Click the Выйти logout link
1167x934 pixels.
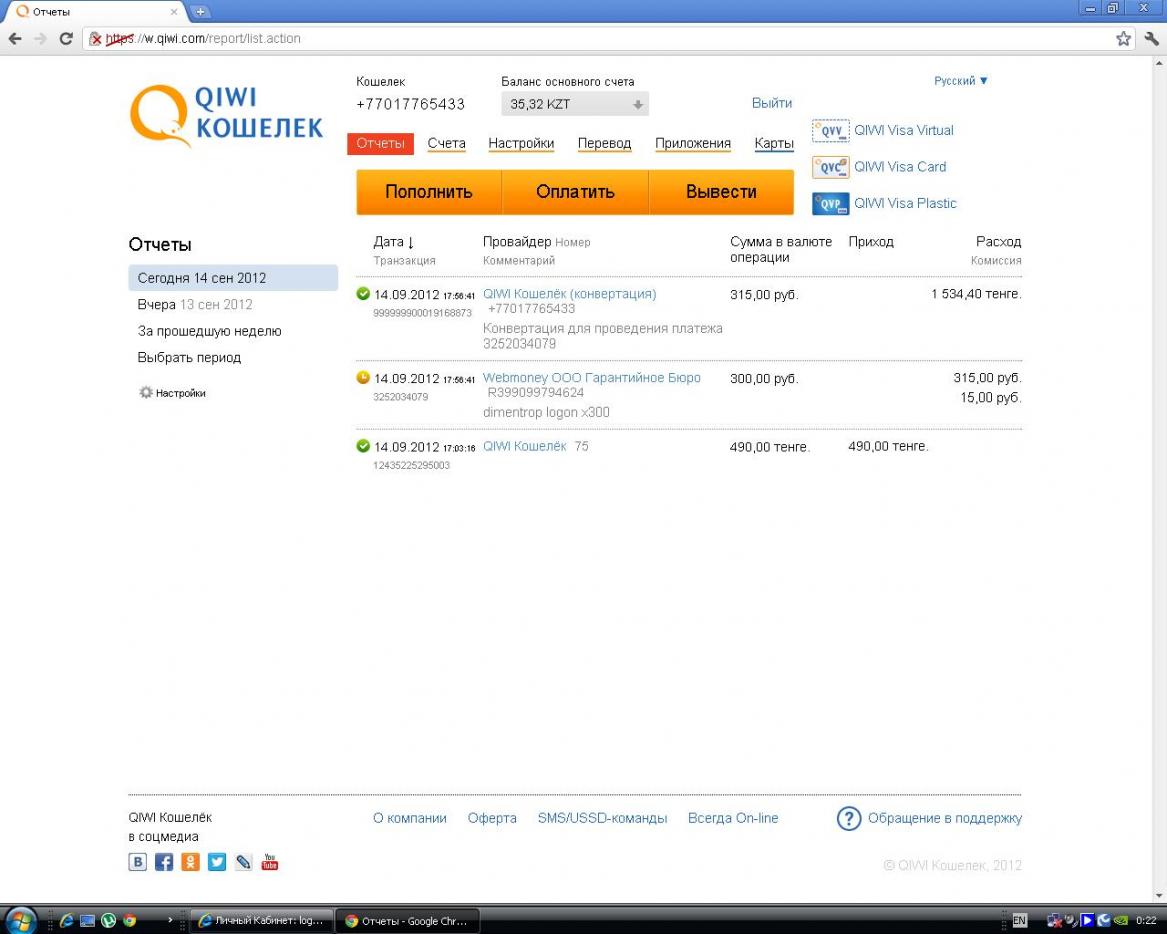[x=771, y=103]
